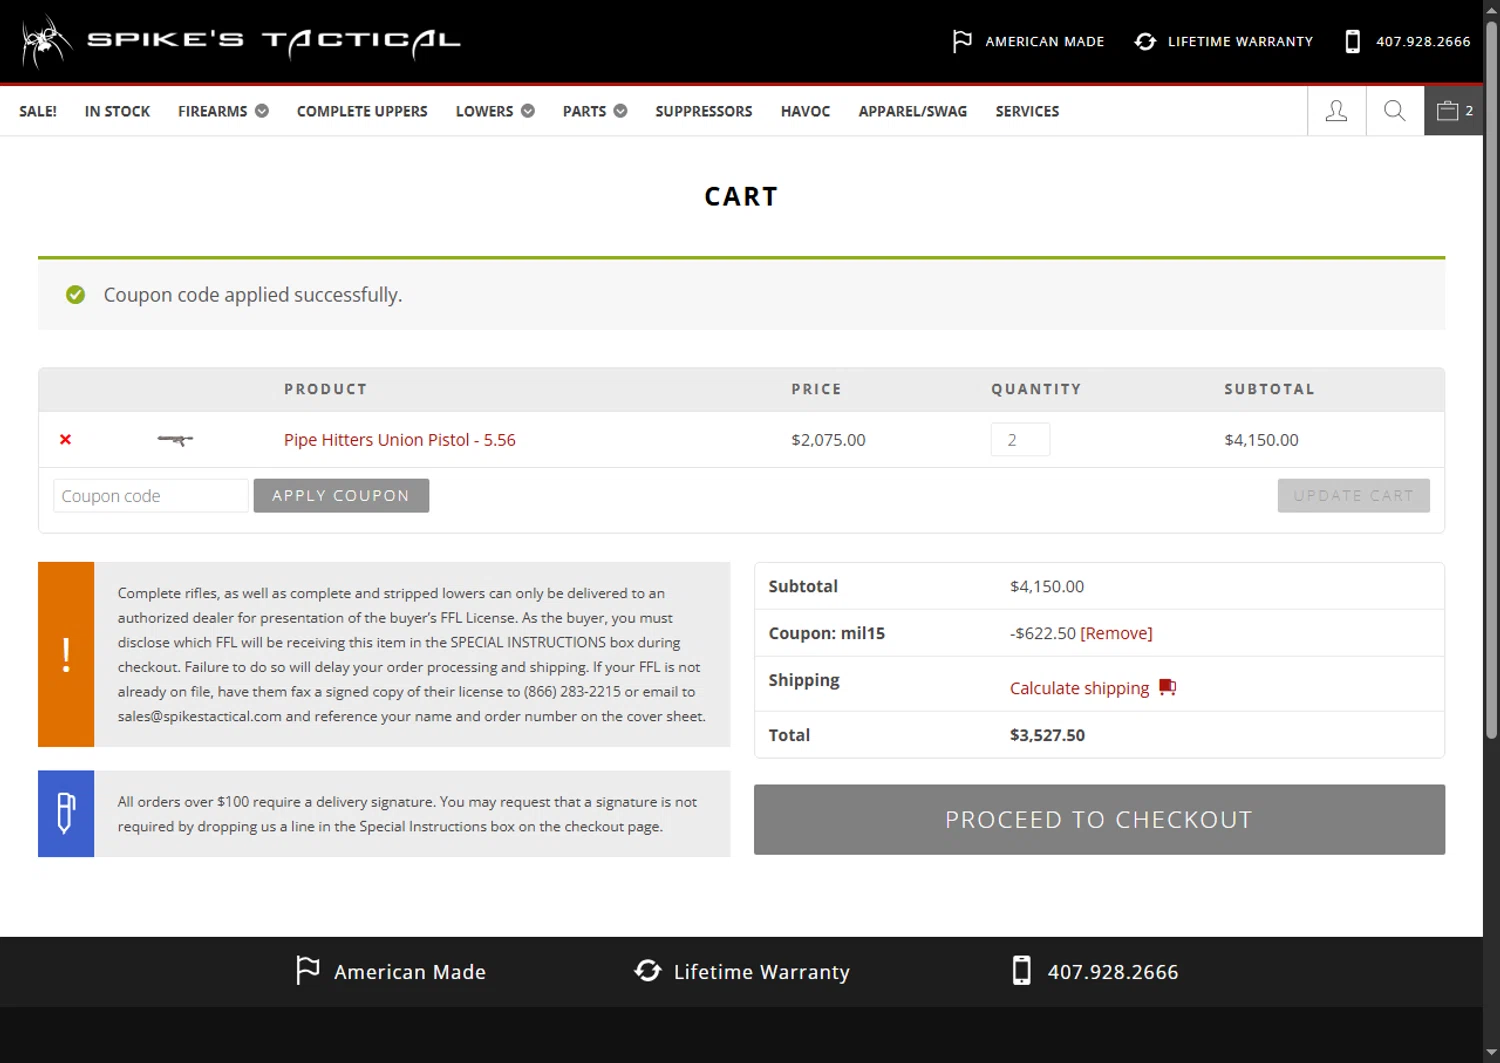This screenshot has height=1063, width=1500.
Task: Click the shipping truck icon
Action: pyautogui.click(x=1167, y=687)
